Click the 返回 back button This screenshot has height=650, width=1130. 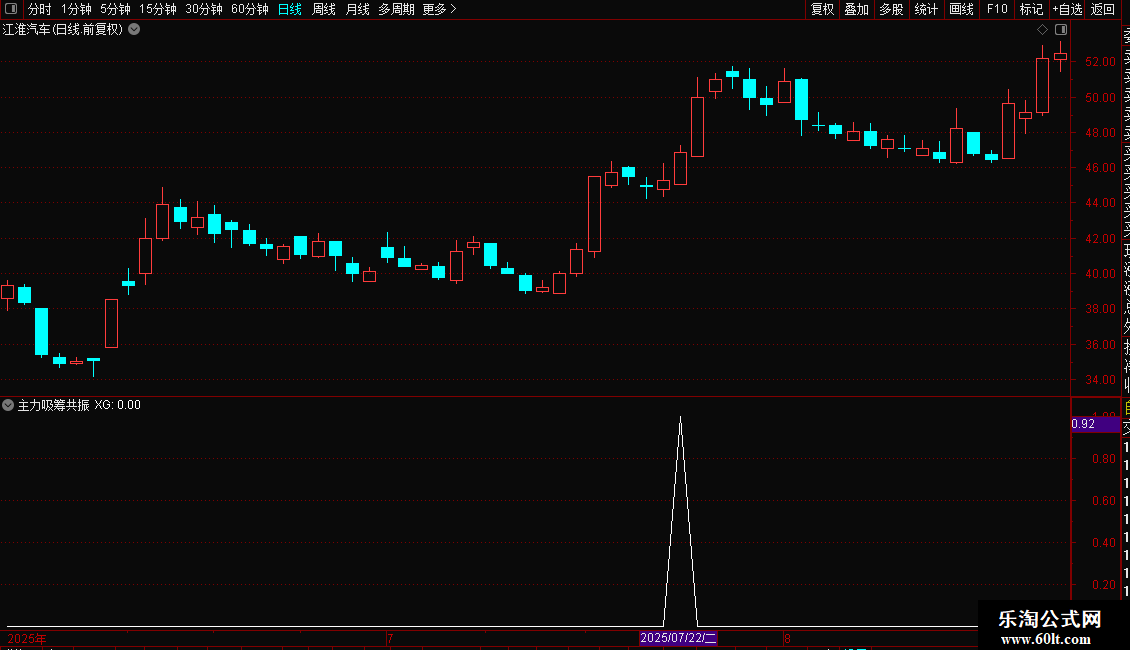(x=1103, y=9)
